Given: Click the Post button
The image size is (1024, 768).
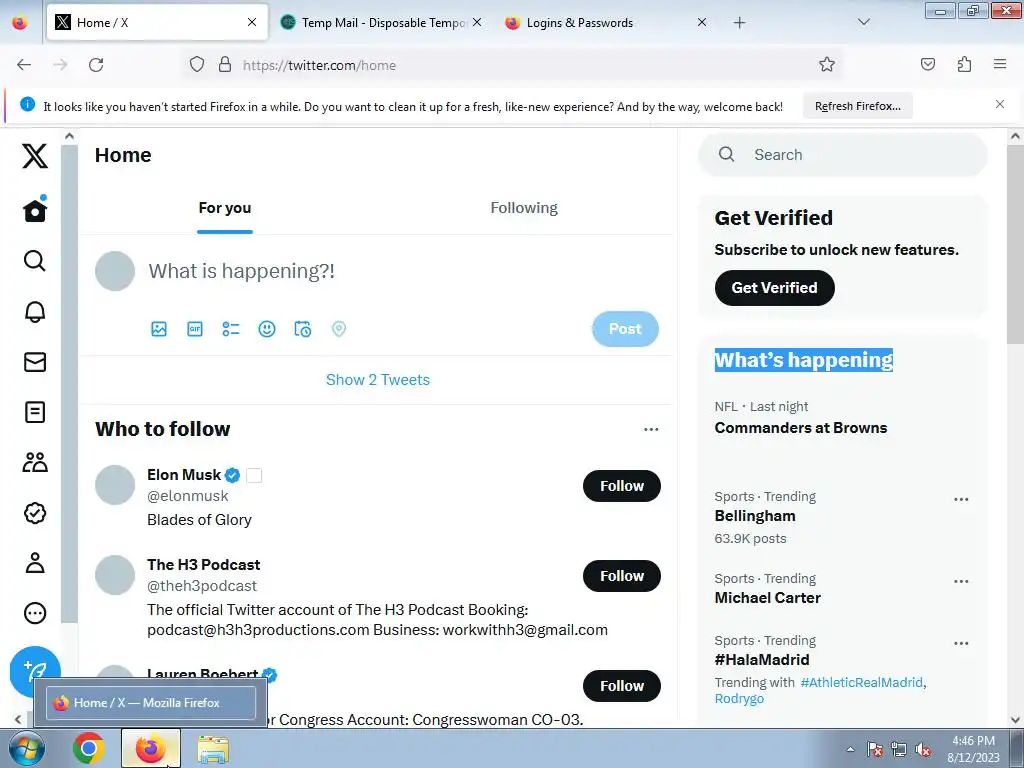Looking at the screenshot, I should (x=625, y=328).
